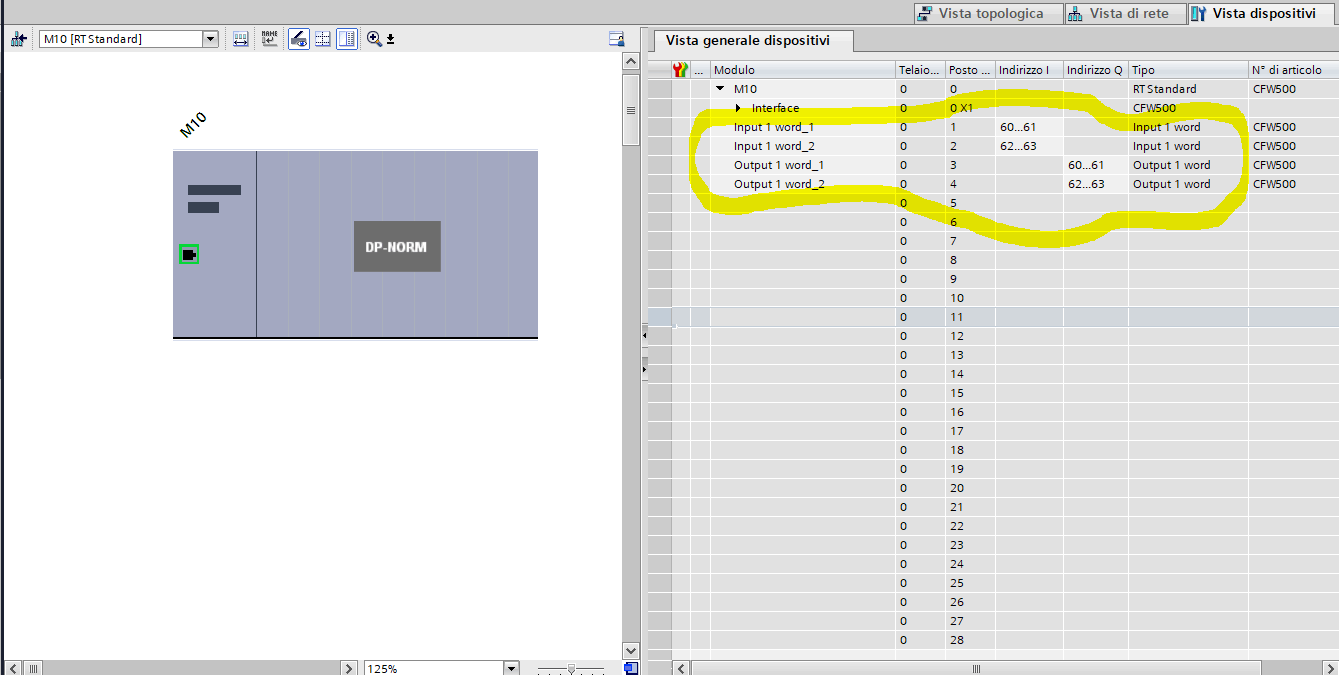Open the 125% zoom level dropdown
This screenshot has width=1339, height=675.
(x=511, y=667)
